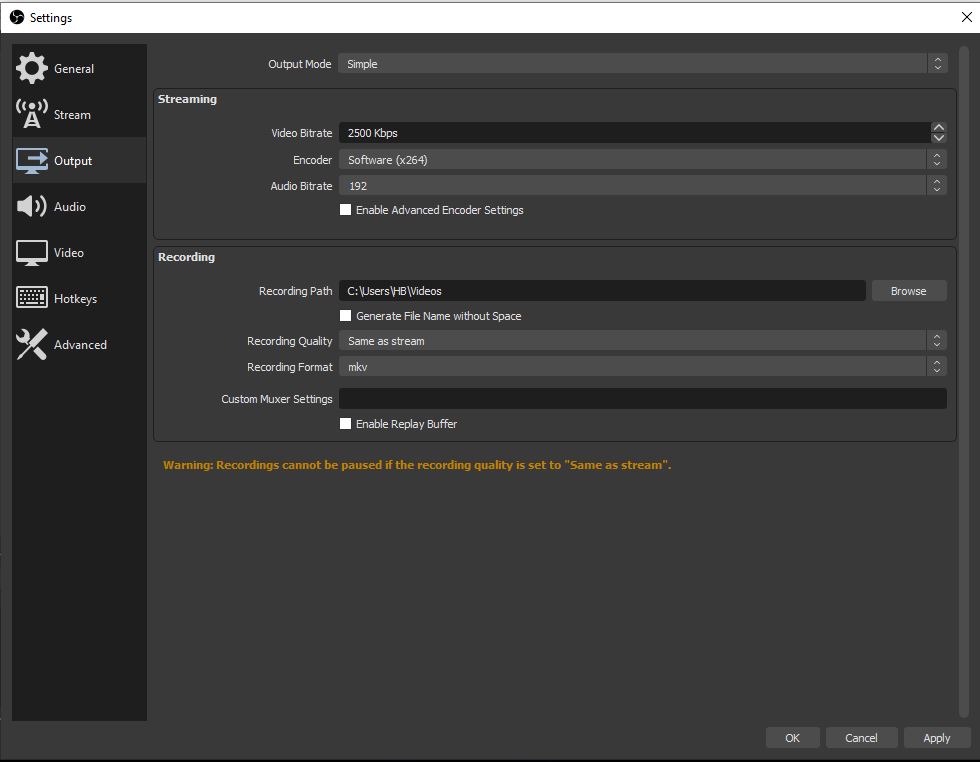
Task: Check Generate File Name without Space
Action: point(346,316)
